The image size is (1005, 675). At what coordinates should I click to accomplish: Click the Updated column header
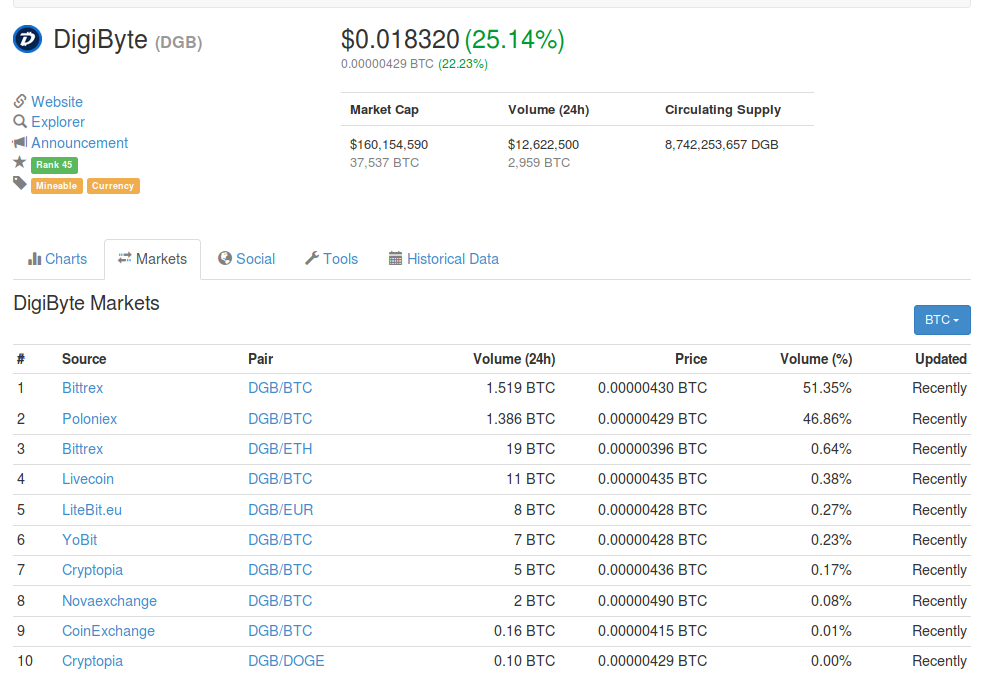click(941, 359)
